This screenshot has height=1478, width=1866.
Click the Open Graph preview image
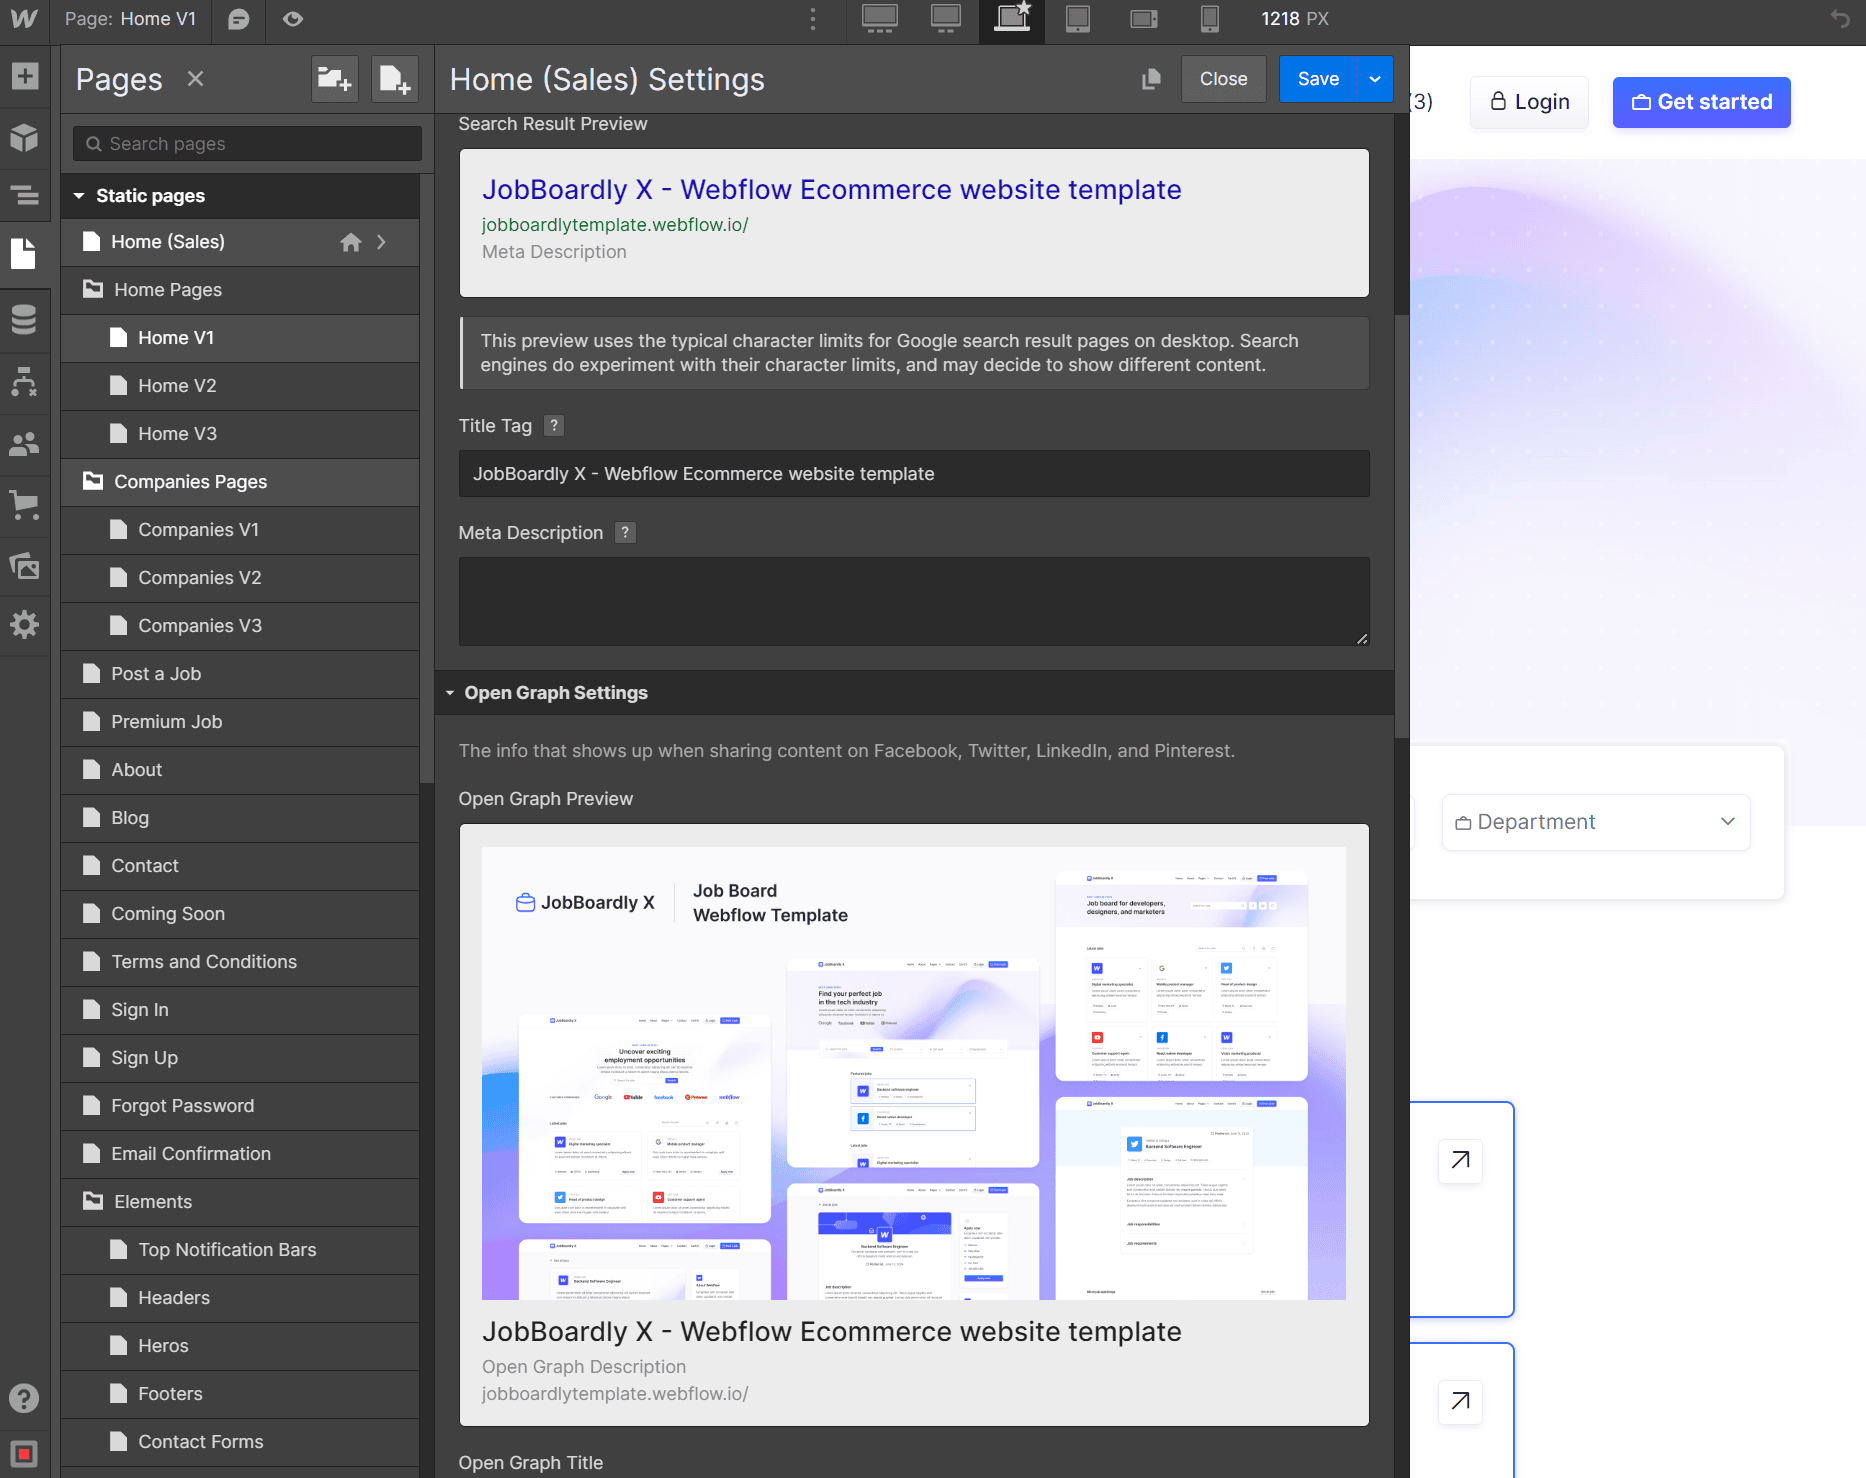coord(914,1074)
